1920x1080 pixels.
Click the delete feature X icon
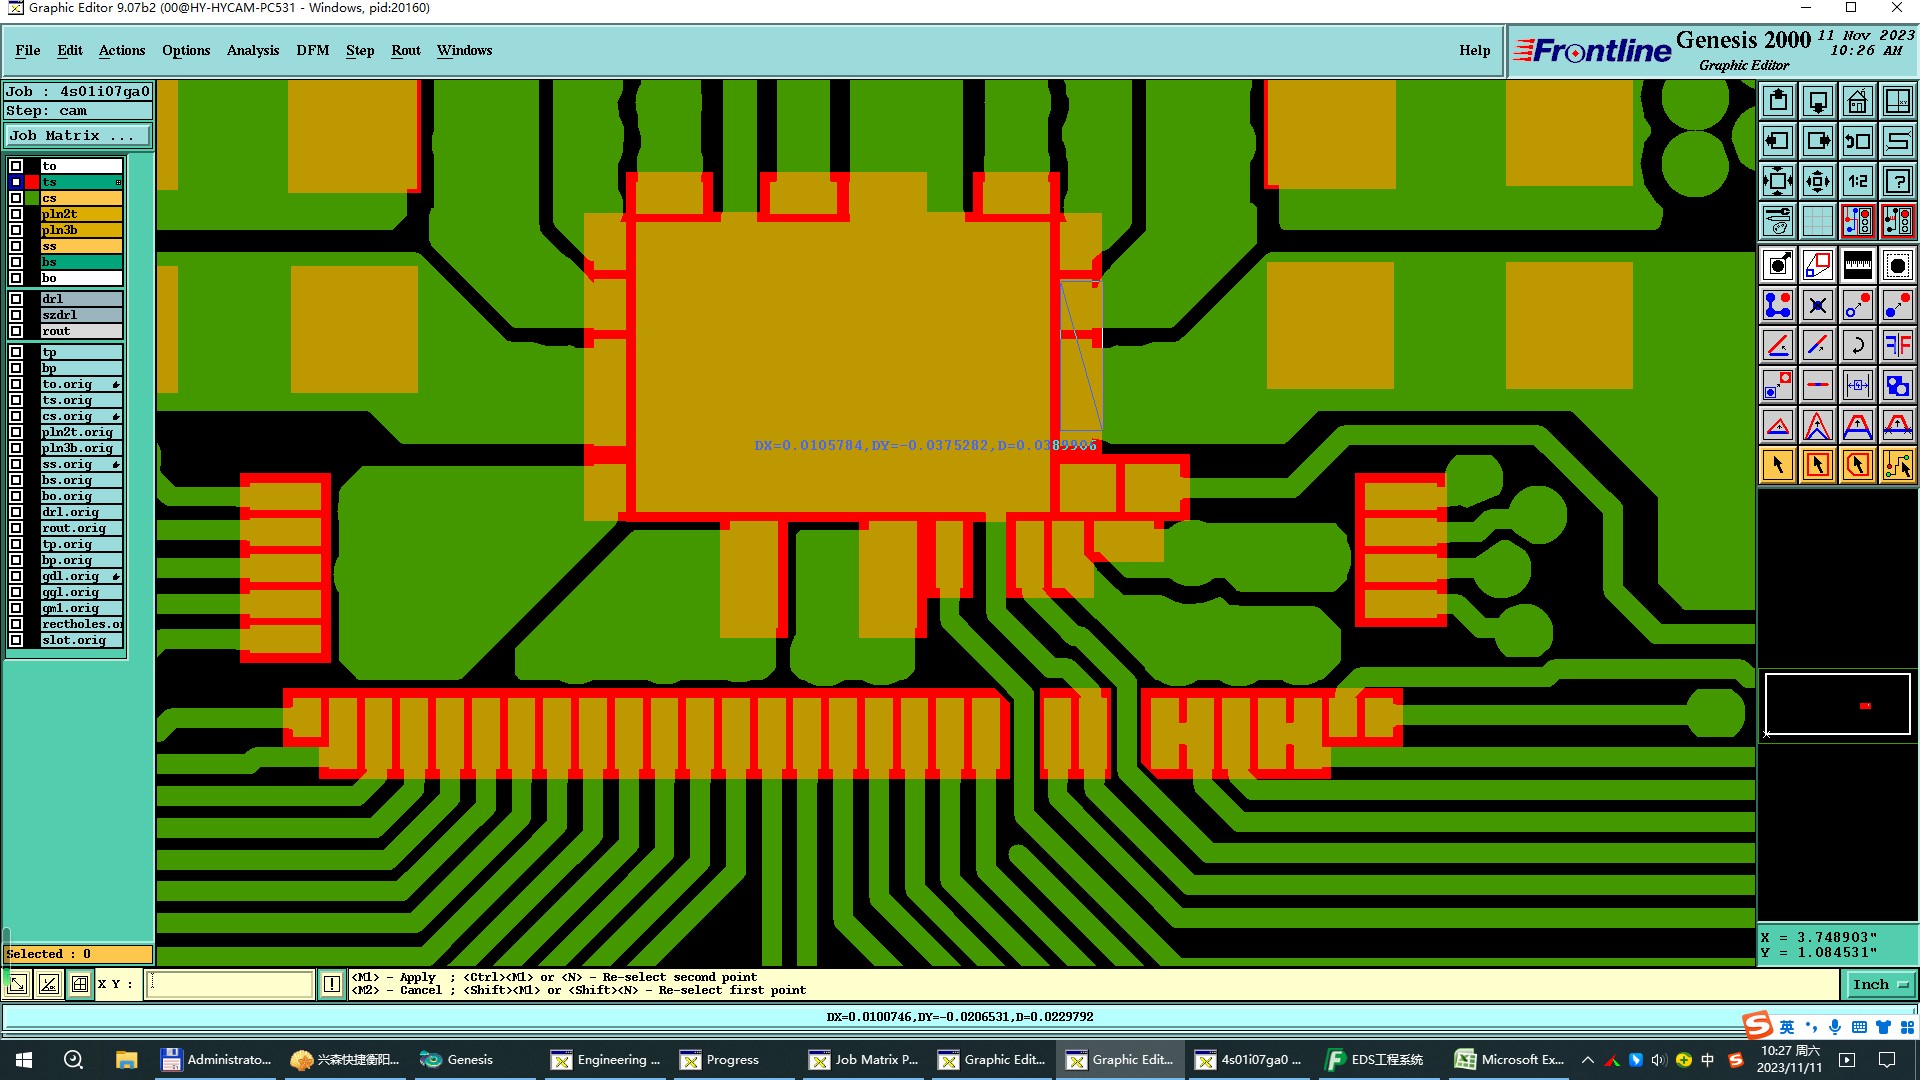click(1817, 305)
